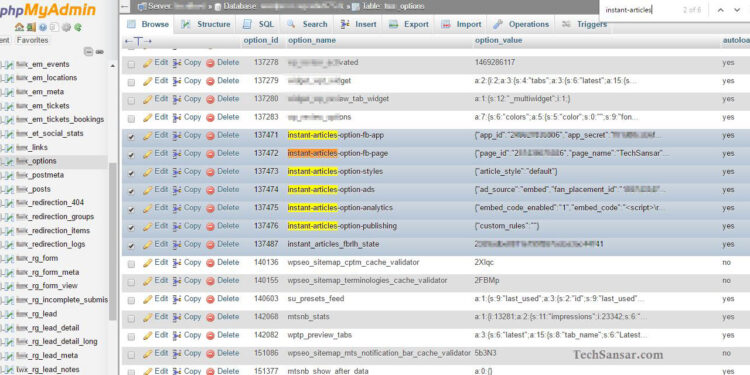The height and width of the screenshot is (375, 750).
Task: Open the Import tab
Action: (x=462, y=24)
